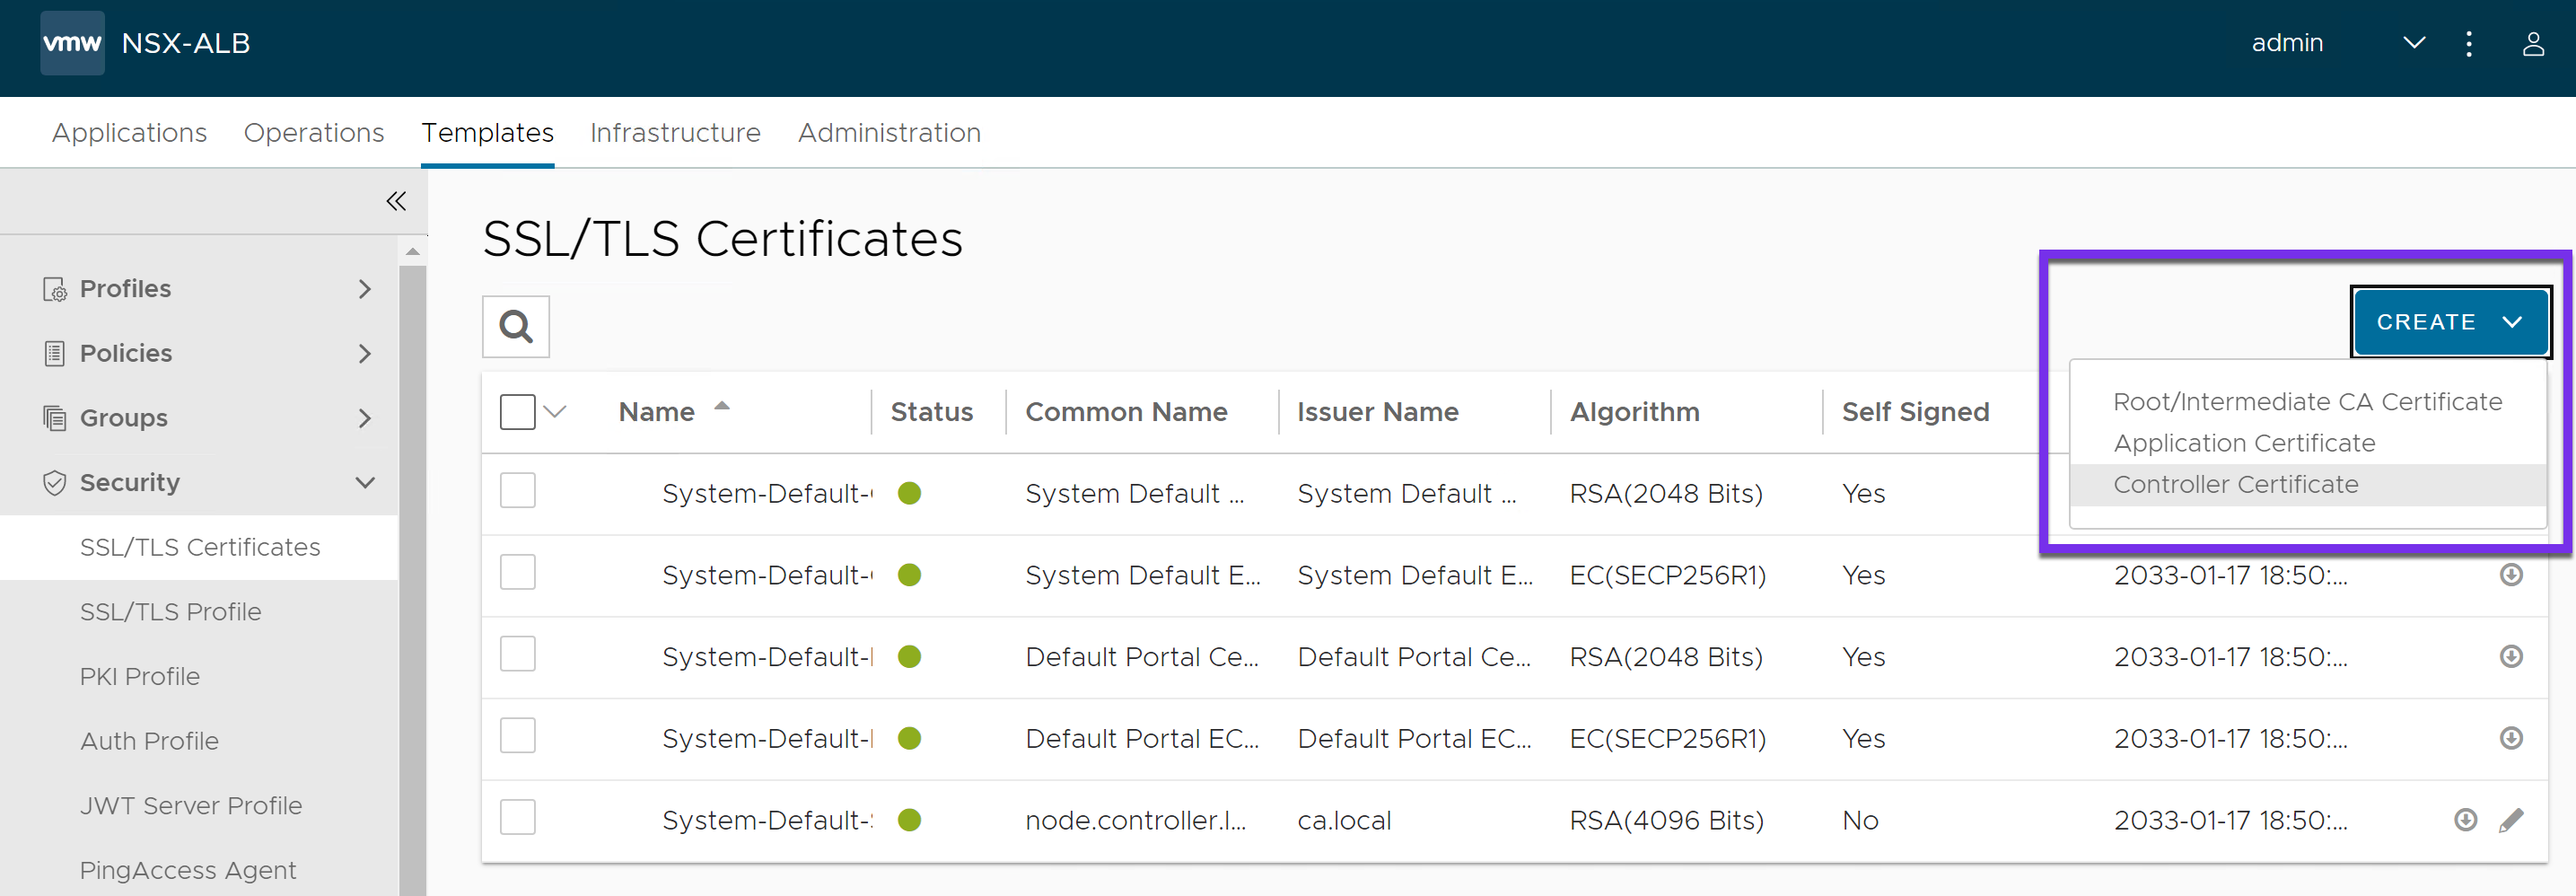Click the VMware vmw logo

[72, 43]
